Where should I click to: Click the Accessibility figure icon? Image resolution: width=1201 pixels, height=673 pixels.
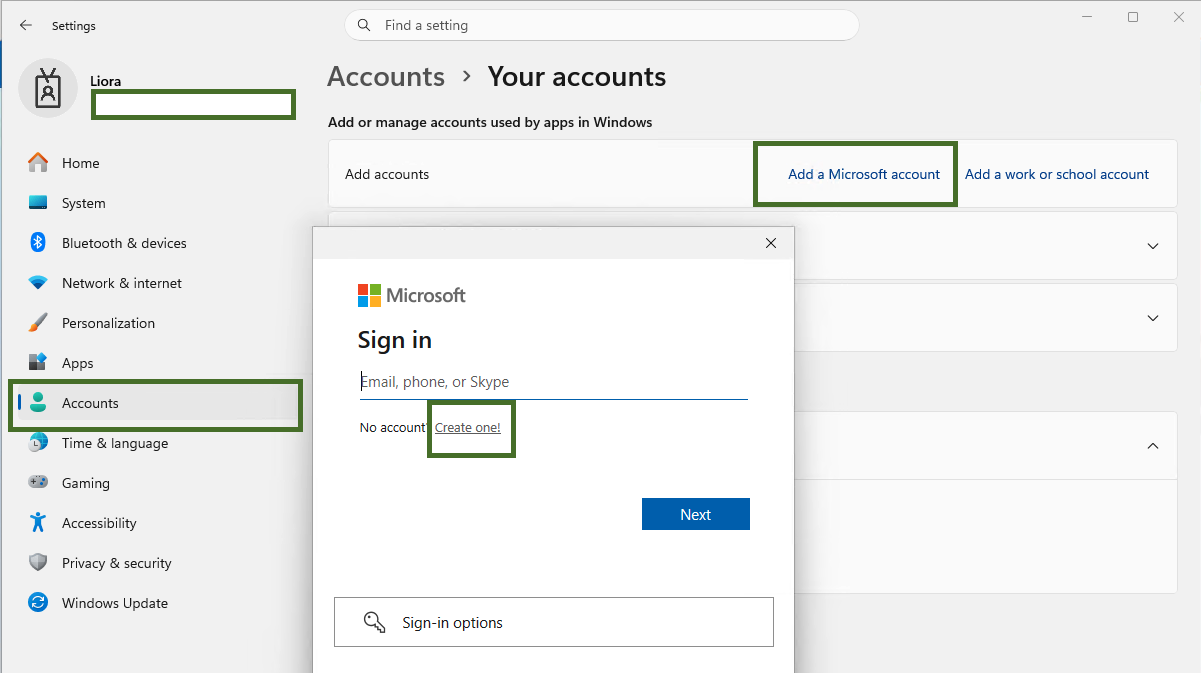coord(38,523)
